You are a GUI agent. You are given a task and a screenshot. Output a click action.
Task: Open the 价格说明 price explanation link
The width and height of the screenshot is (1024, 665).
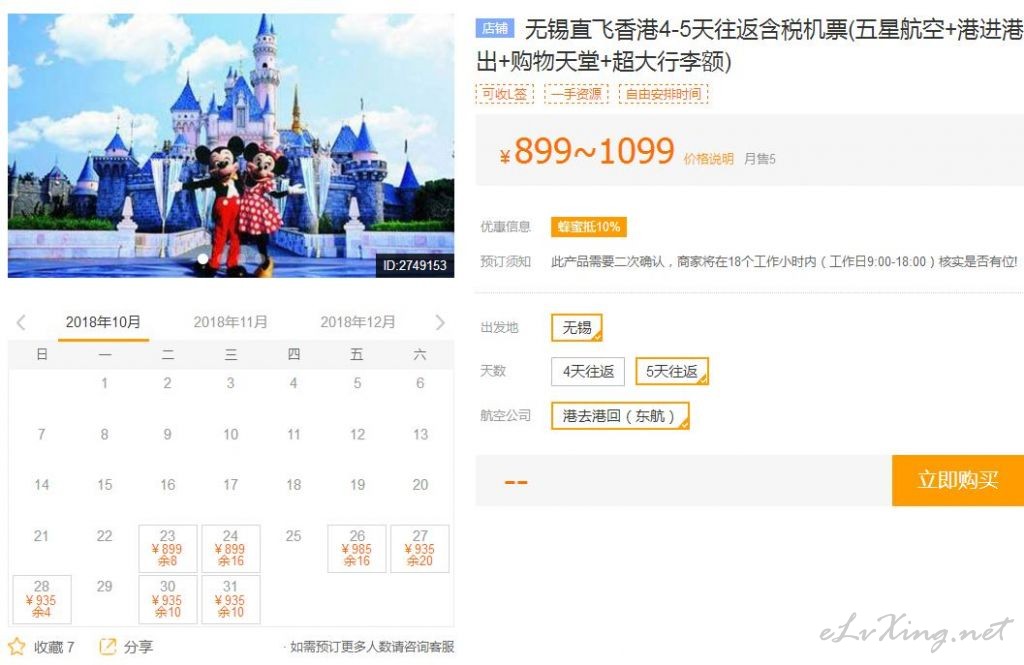pyautogui.click(x=709, y=159)
